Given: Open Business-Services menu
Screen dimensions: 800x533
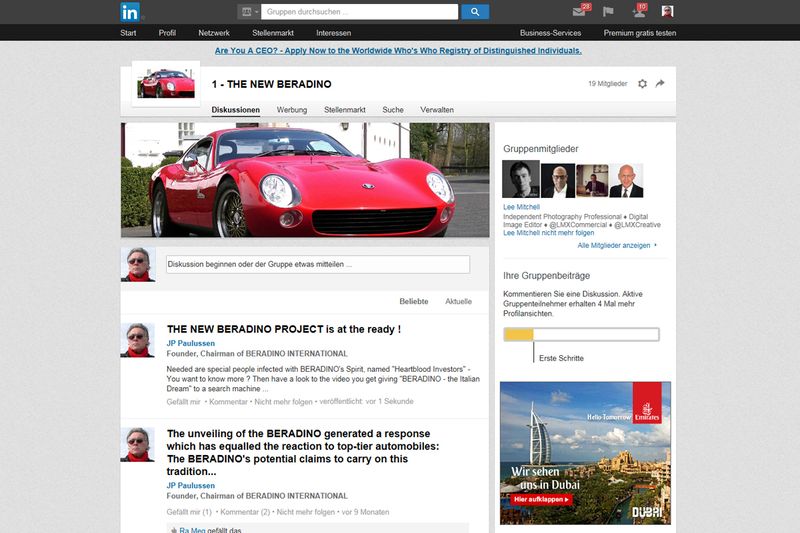Looking at the screenshot, I should (x=551, y=33).
